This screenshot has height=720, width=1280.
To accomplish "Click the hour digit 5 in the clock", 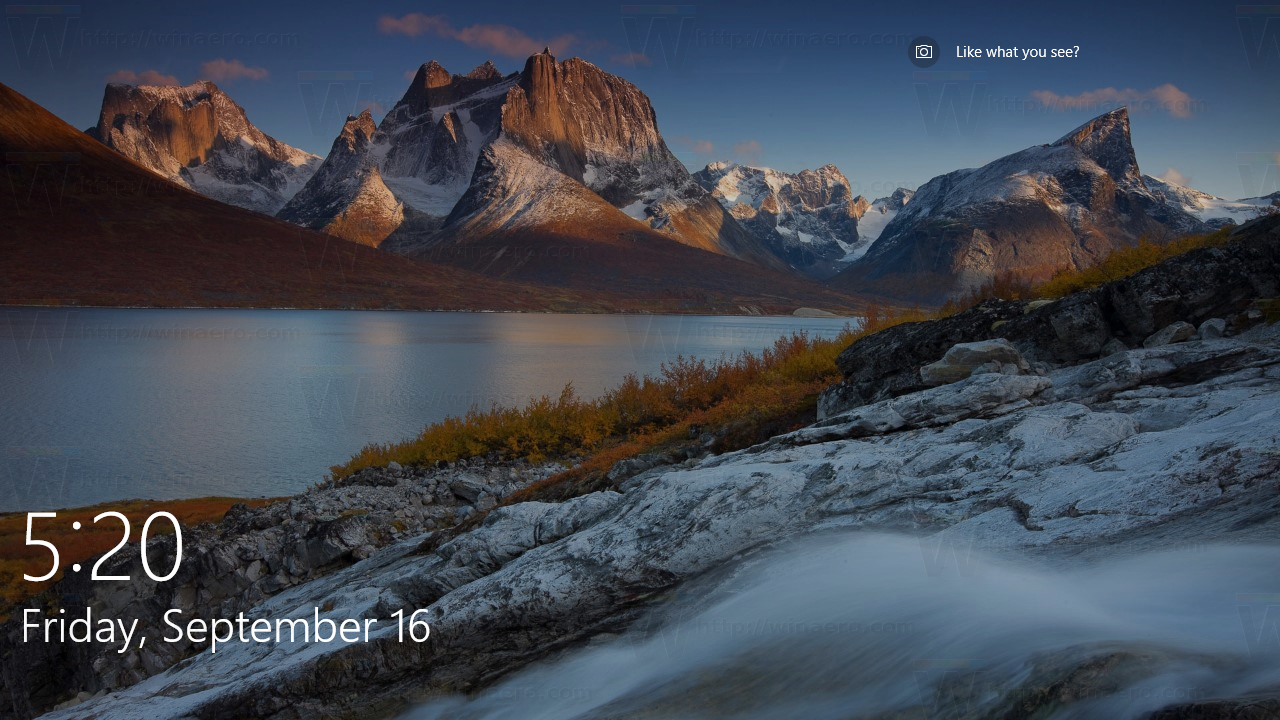I will pyautogui.click(x=41, y=547).
